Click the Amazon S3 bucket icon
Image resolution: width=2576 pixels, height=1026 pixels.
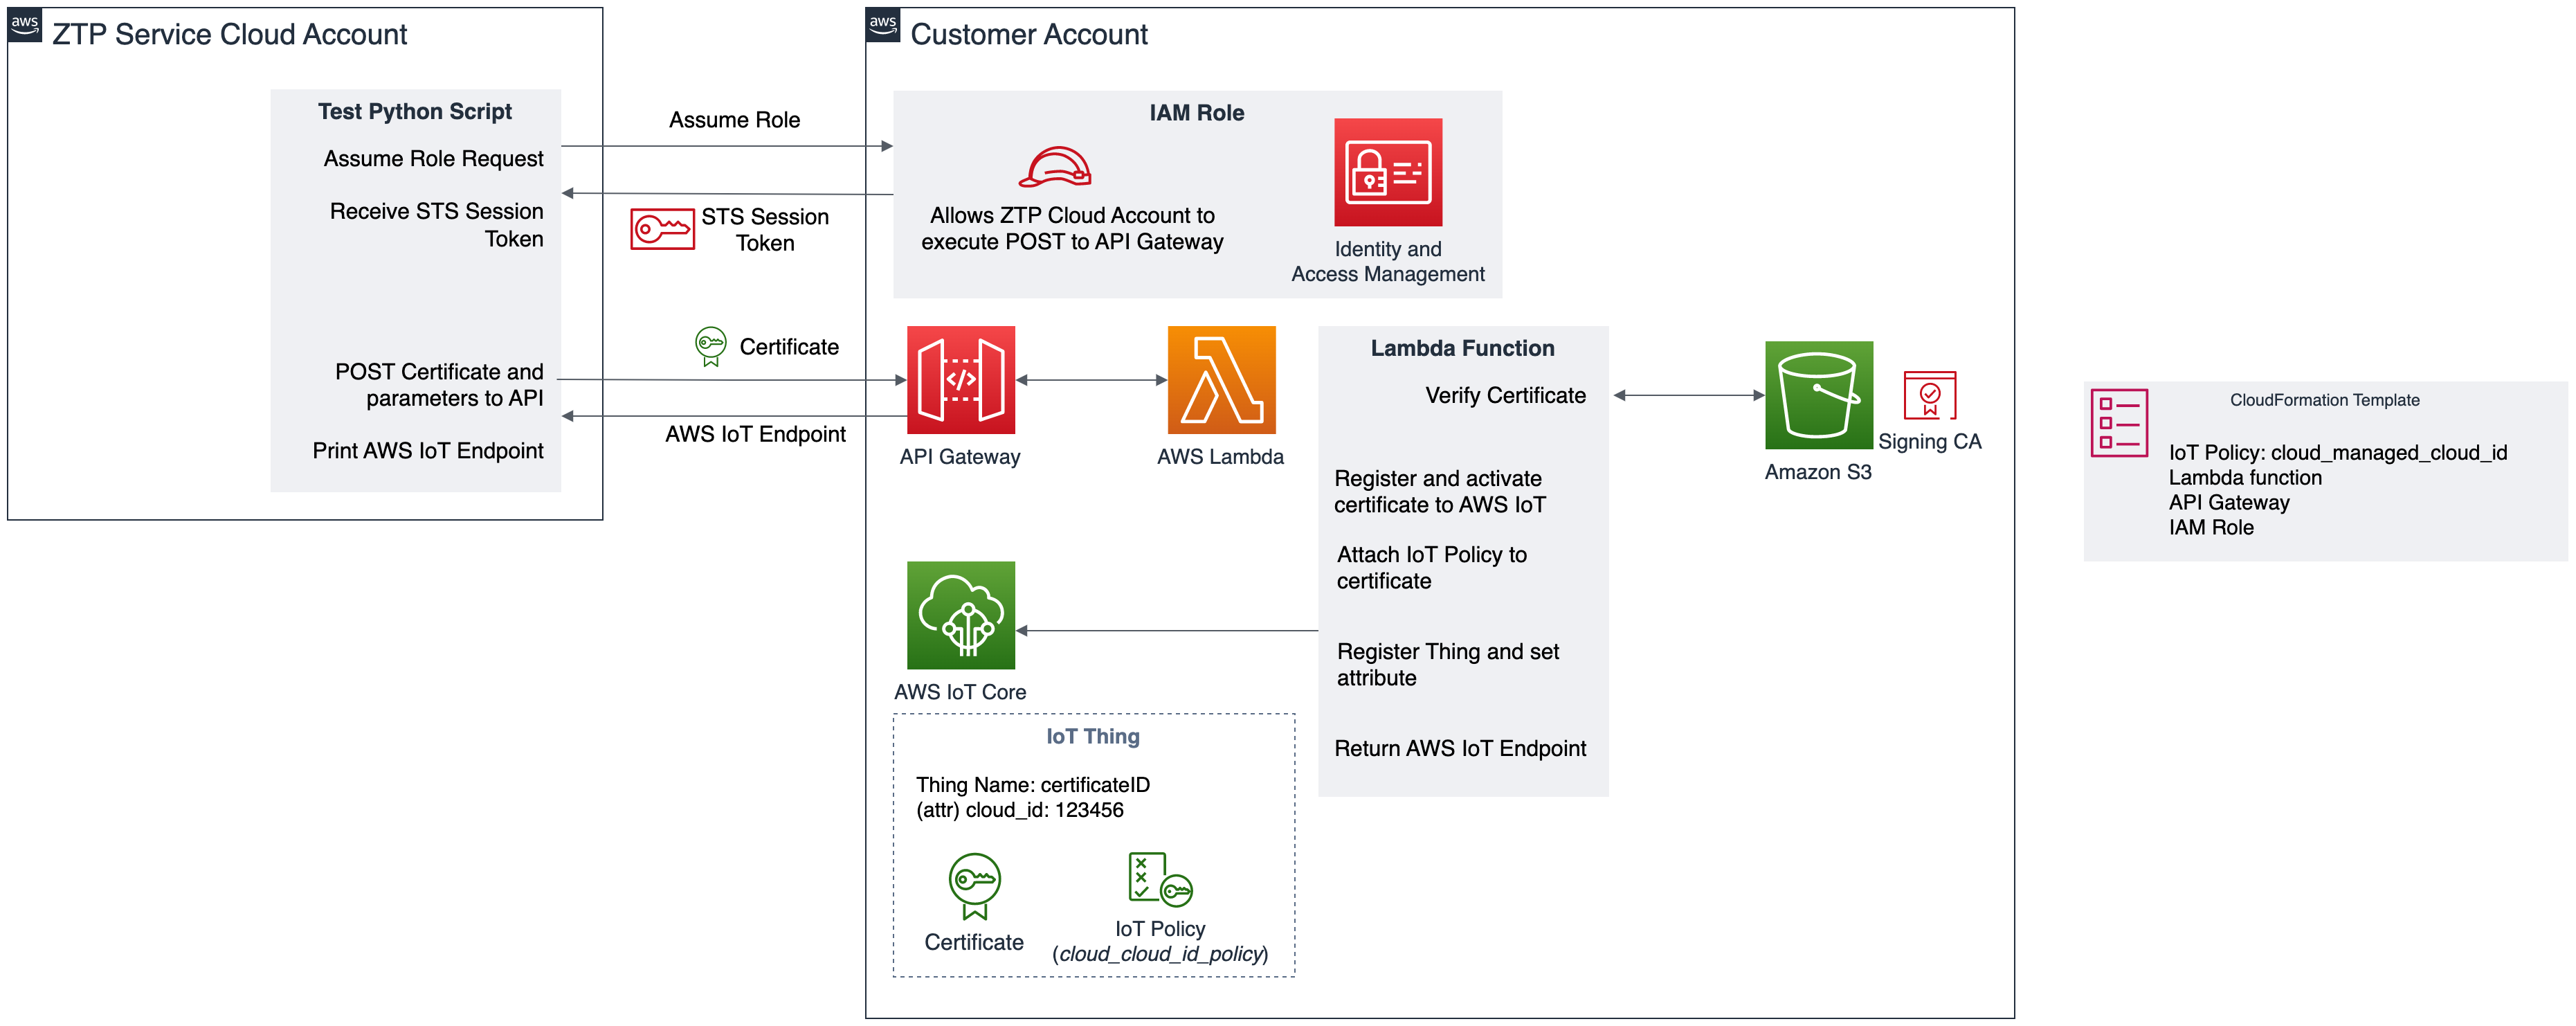(1818, 395)
